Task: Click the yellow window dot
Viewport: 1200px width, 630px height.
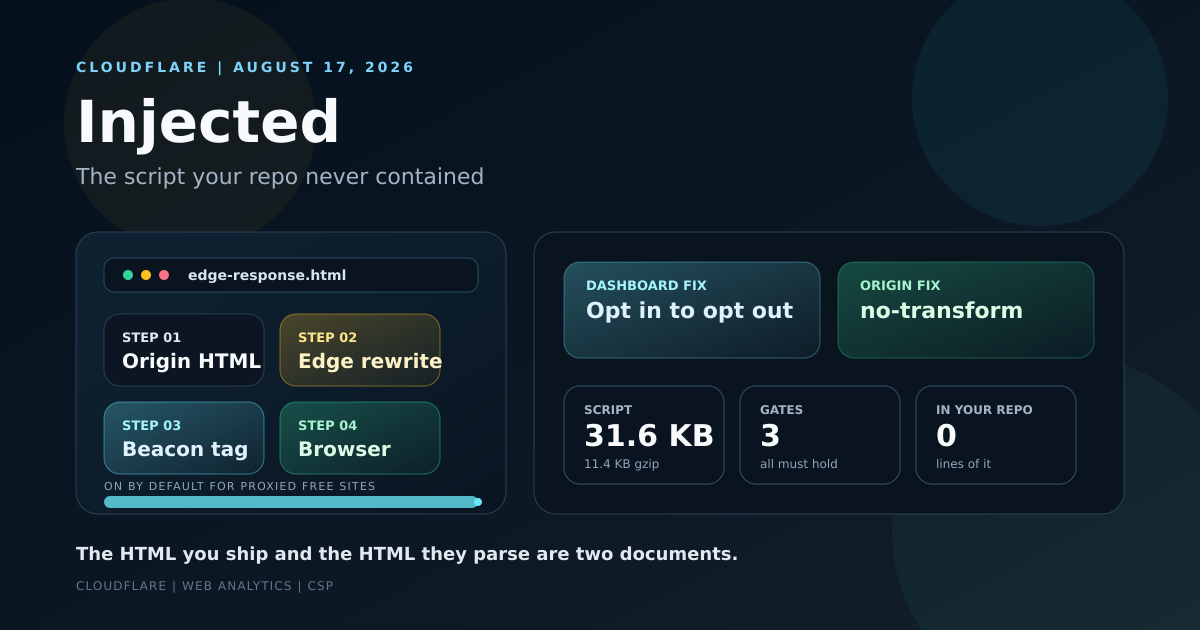Action: pyautogui.click(x=146, y=275)
